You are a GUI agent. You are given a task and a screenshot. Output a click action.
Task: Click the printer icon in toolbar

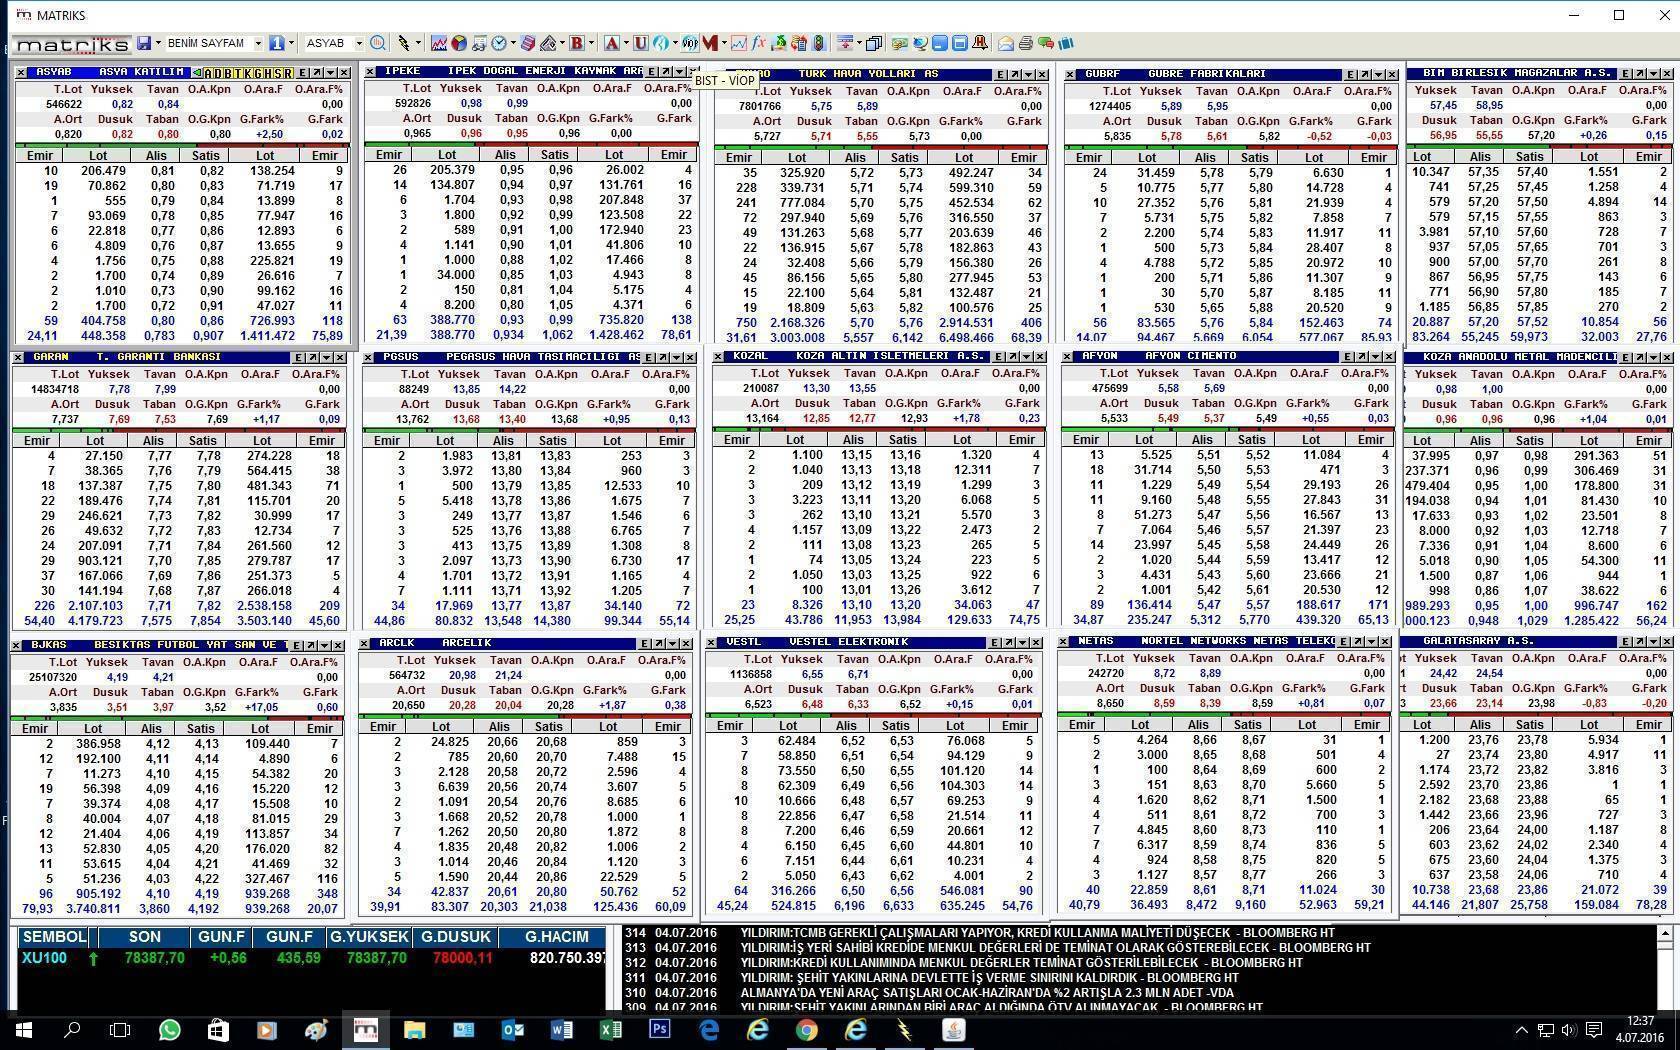click(1025, 43)
